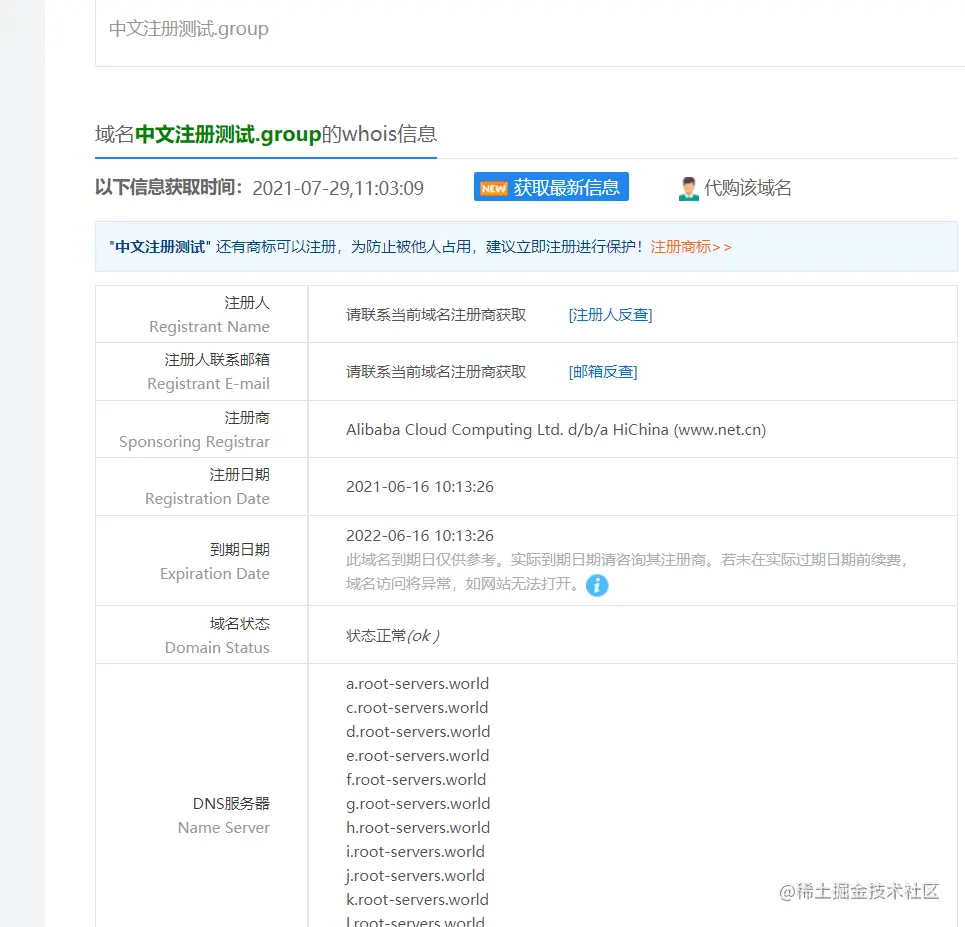This screenshot has height=927, width=965.
Task: Click the Registration Date label
Action: [207, 499]
